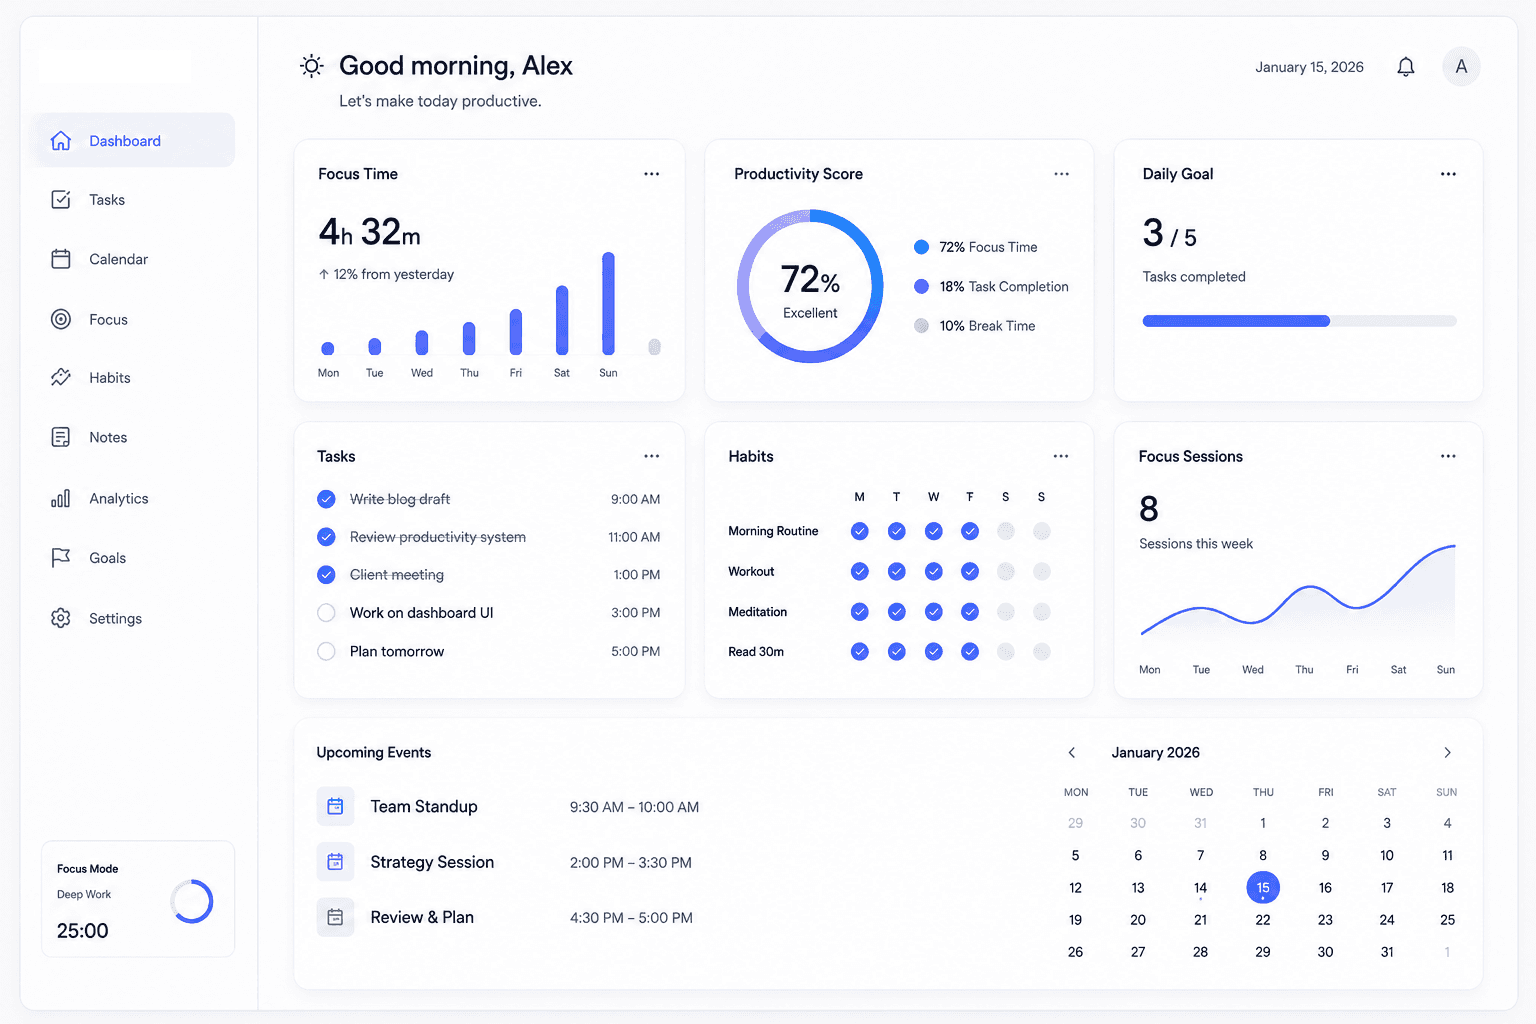Click the Focus Mode circular timer ring
The height and width of the screenshot is (1024, 1536).
(x=192, y=901)
